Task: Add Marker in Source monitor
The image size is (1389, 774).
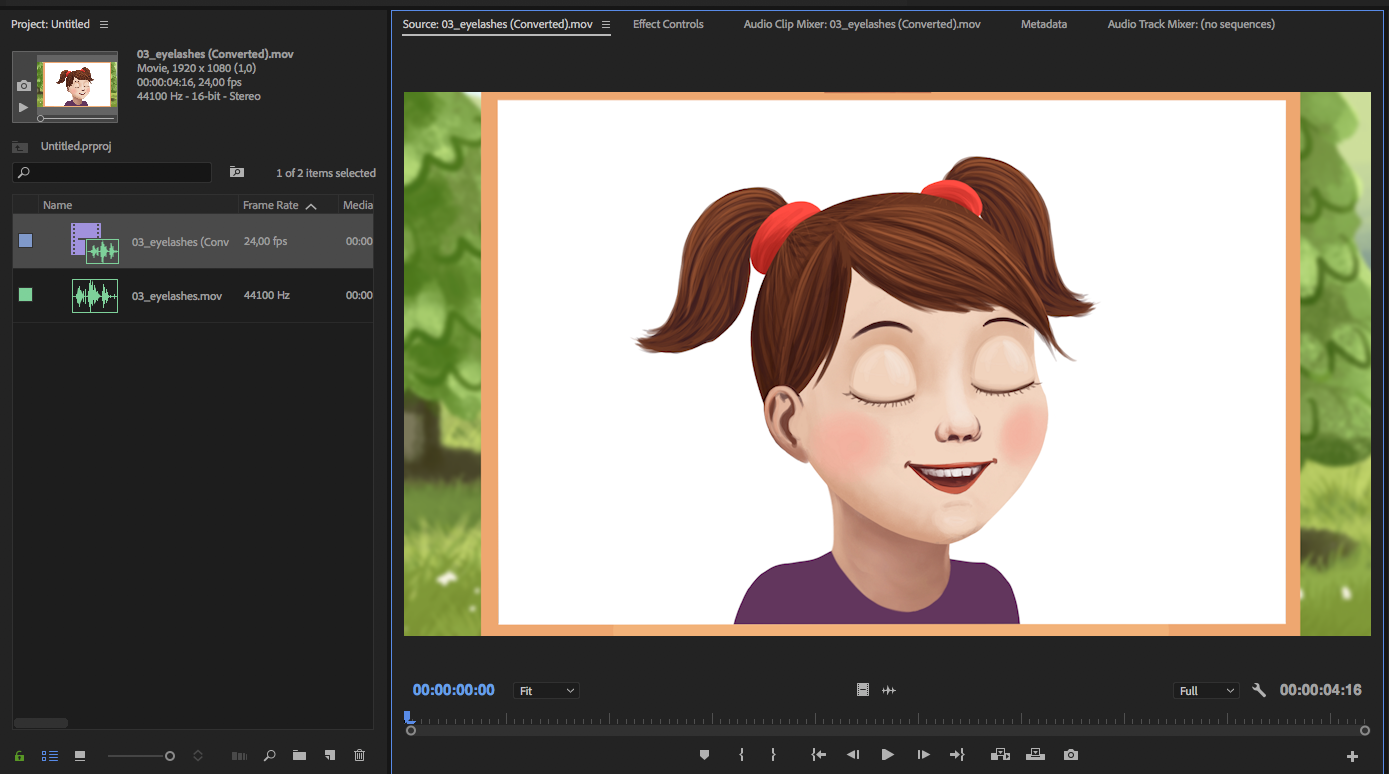Action: 704,755
